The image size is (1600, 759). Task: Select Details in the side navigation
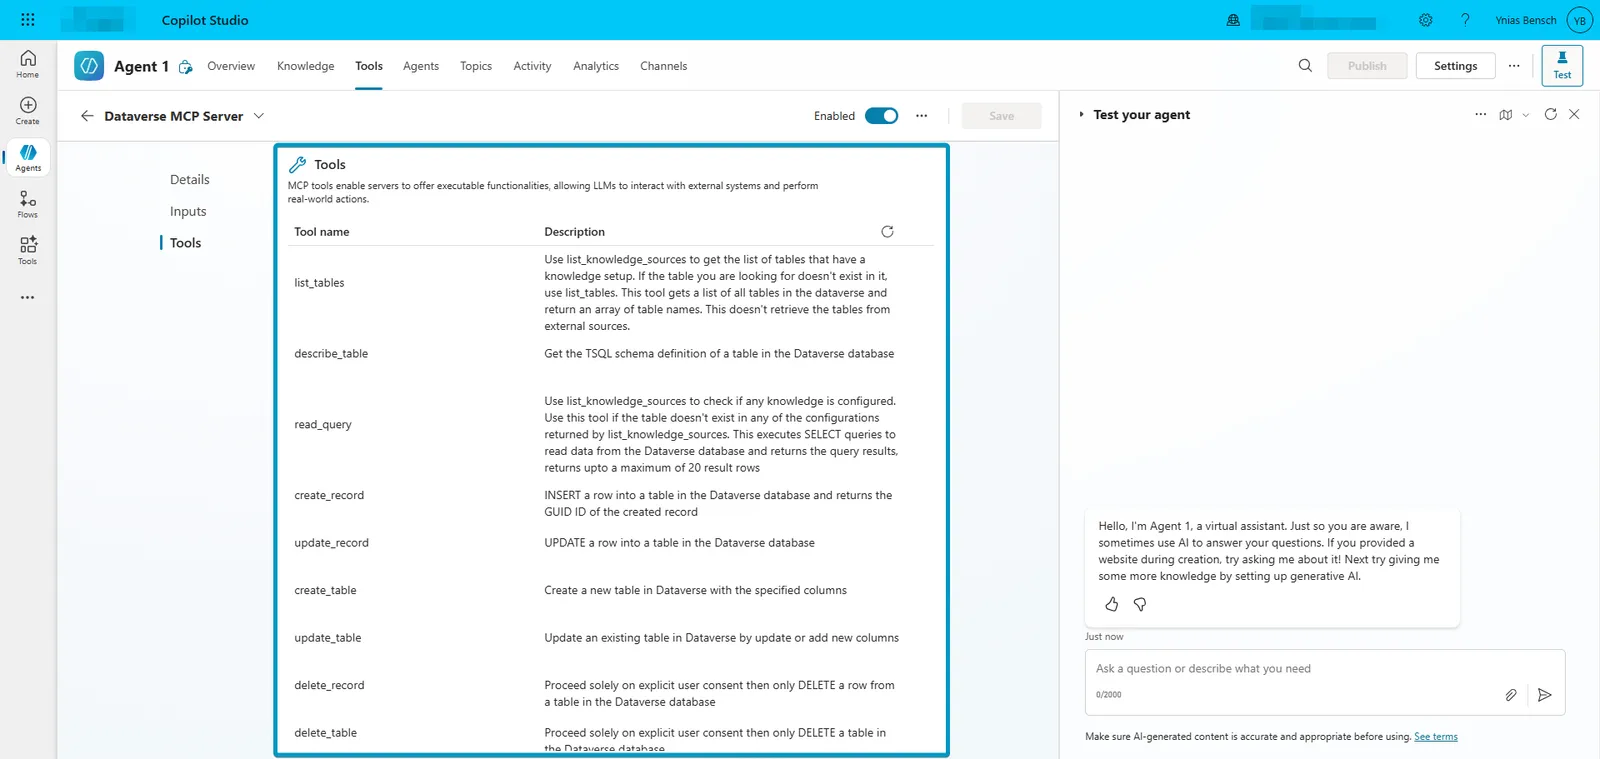tap(190, 180)
